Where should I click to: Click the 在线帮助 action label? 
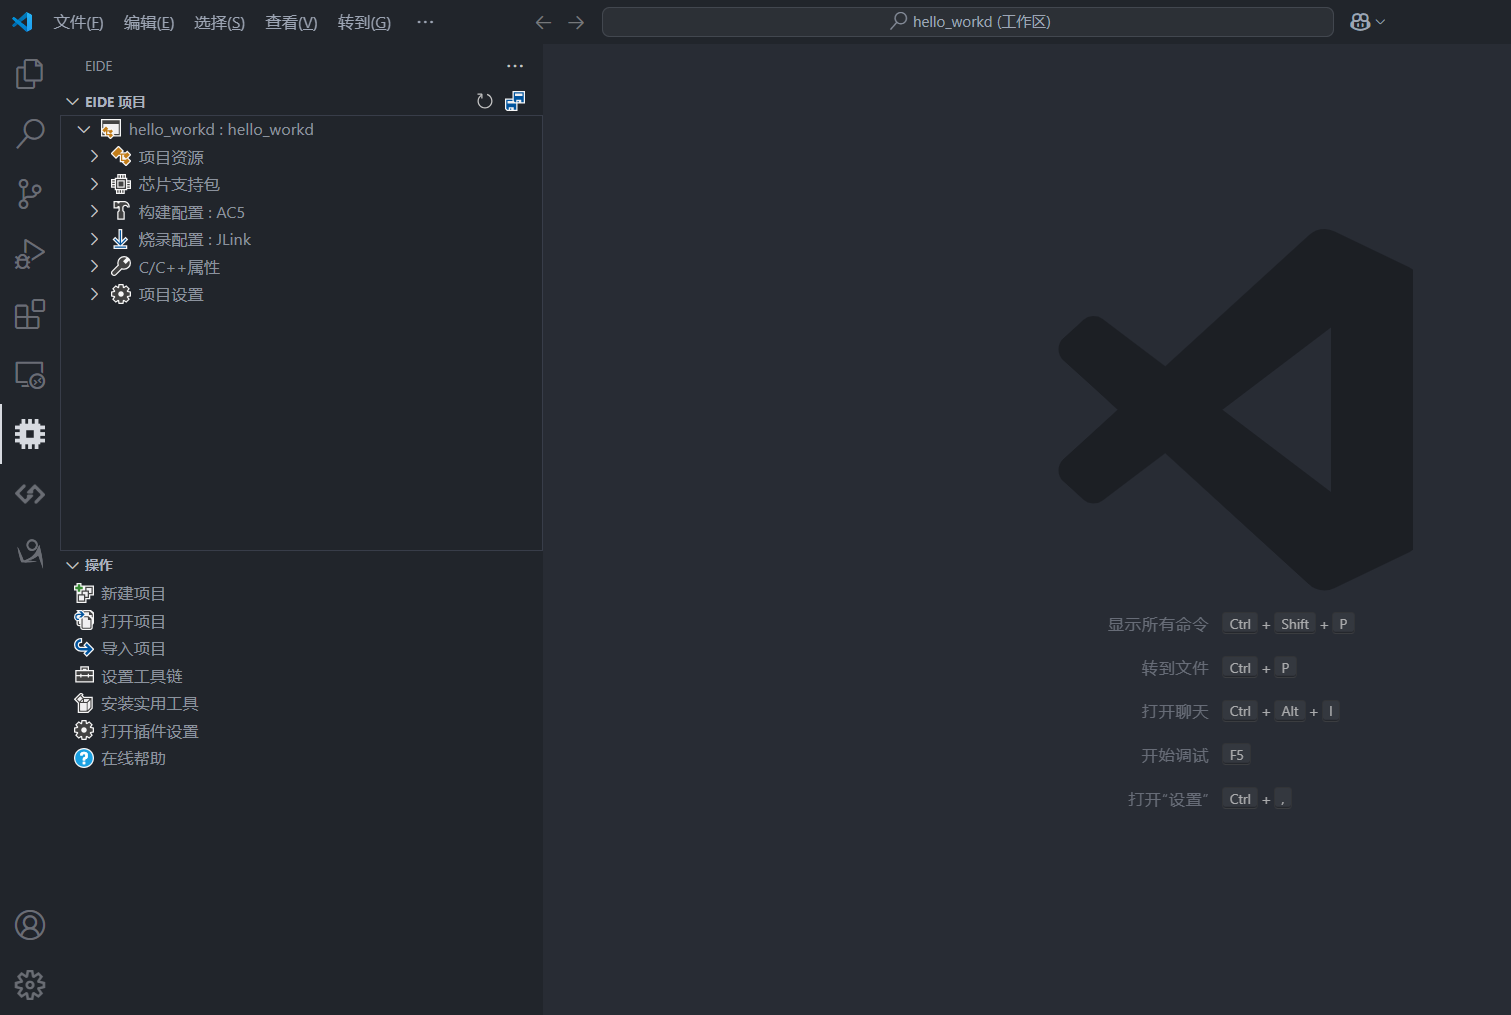(133, 759)
